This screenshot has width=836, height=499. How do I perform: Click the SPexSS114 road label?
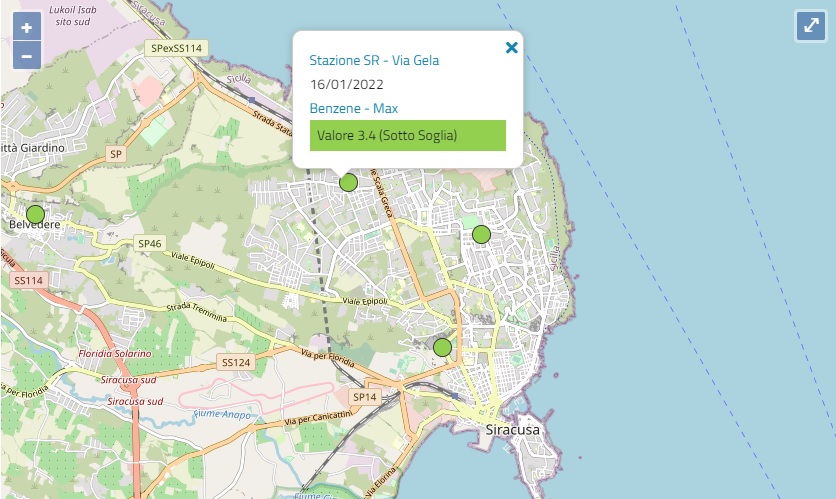coord(176,48)
